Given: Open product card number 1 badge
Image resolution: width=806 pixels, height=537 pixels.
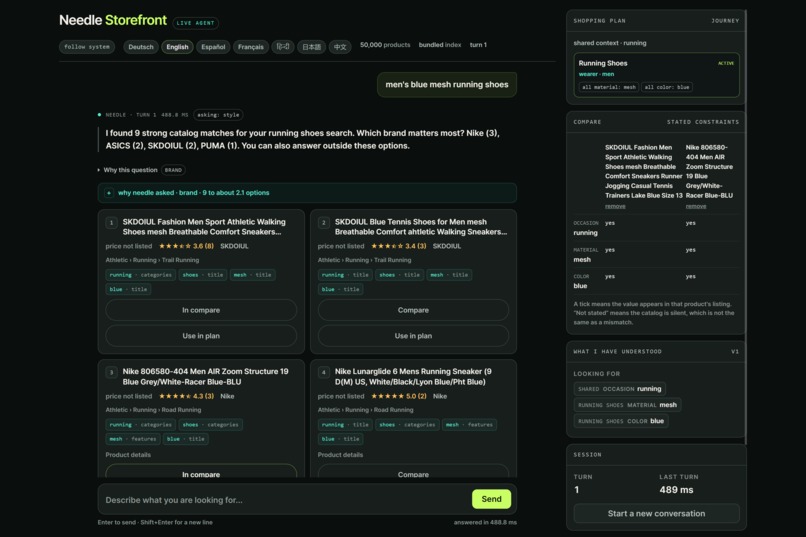Looking at the screenshot, I should coord(111,223).
